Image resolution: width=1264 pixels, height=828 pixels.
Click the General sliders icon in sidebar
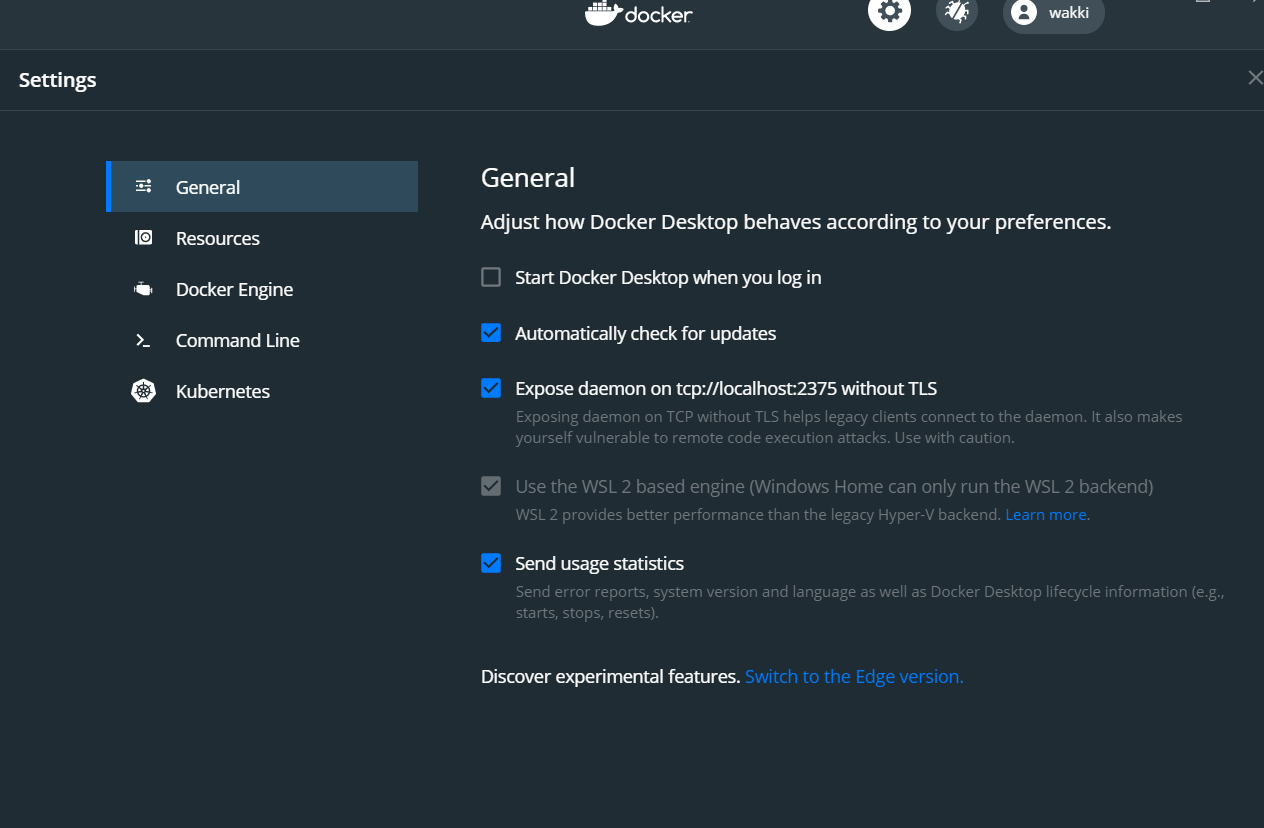click(144, 186)
